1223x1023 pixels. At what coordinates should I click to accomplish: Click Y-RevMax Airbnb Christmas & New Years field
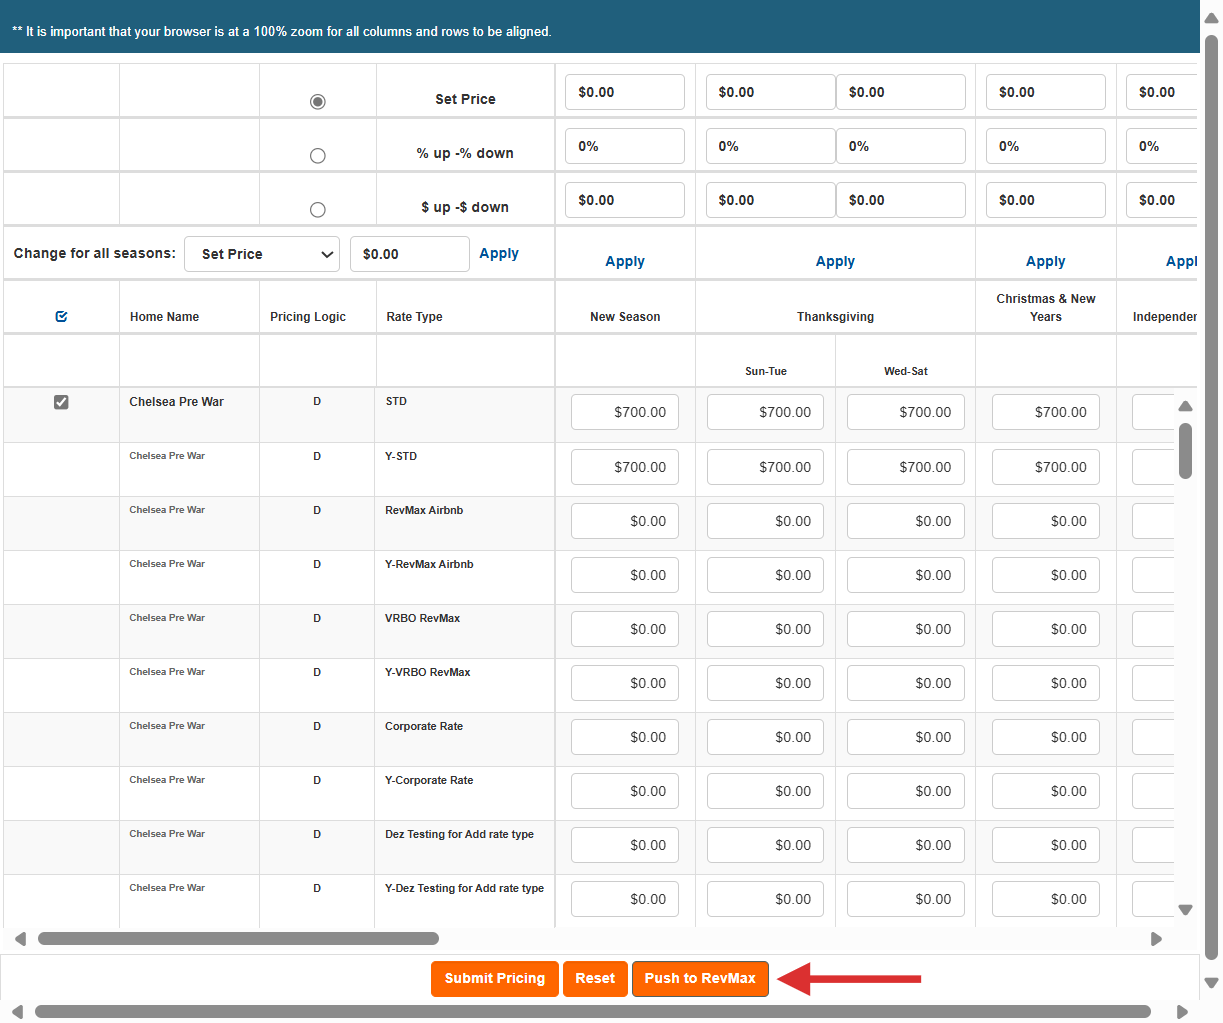click(x=1046, y=575)
